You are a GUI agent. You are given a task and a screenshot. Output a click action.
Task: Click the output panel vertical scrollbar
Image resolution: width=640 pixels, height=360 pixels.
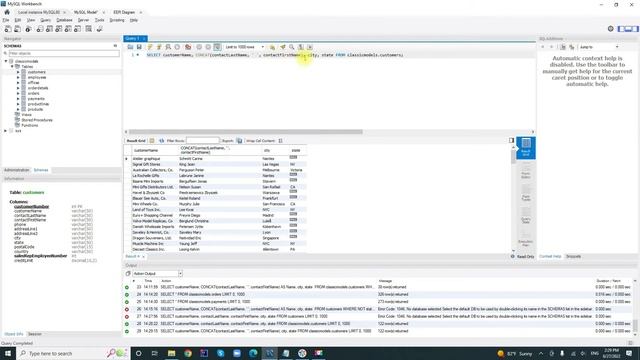[x=635, y=326]
